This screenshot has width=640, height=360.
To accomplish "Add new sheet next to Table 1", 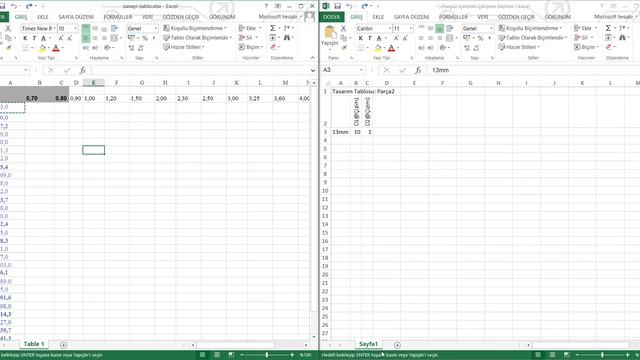I will 63,345.
